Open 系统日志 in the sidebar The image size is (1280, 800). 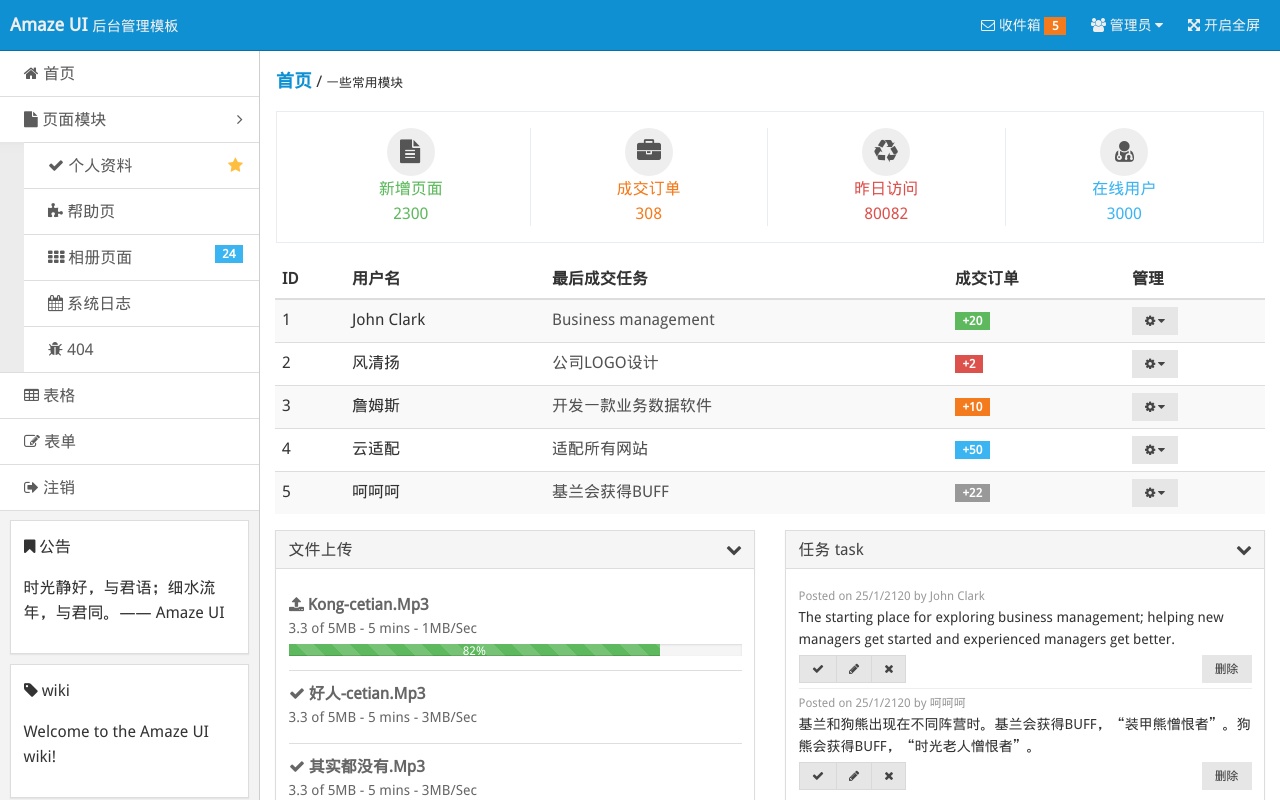coord(141,303)
